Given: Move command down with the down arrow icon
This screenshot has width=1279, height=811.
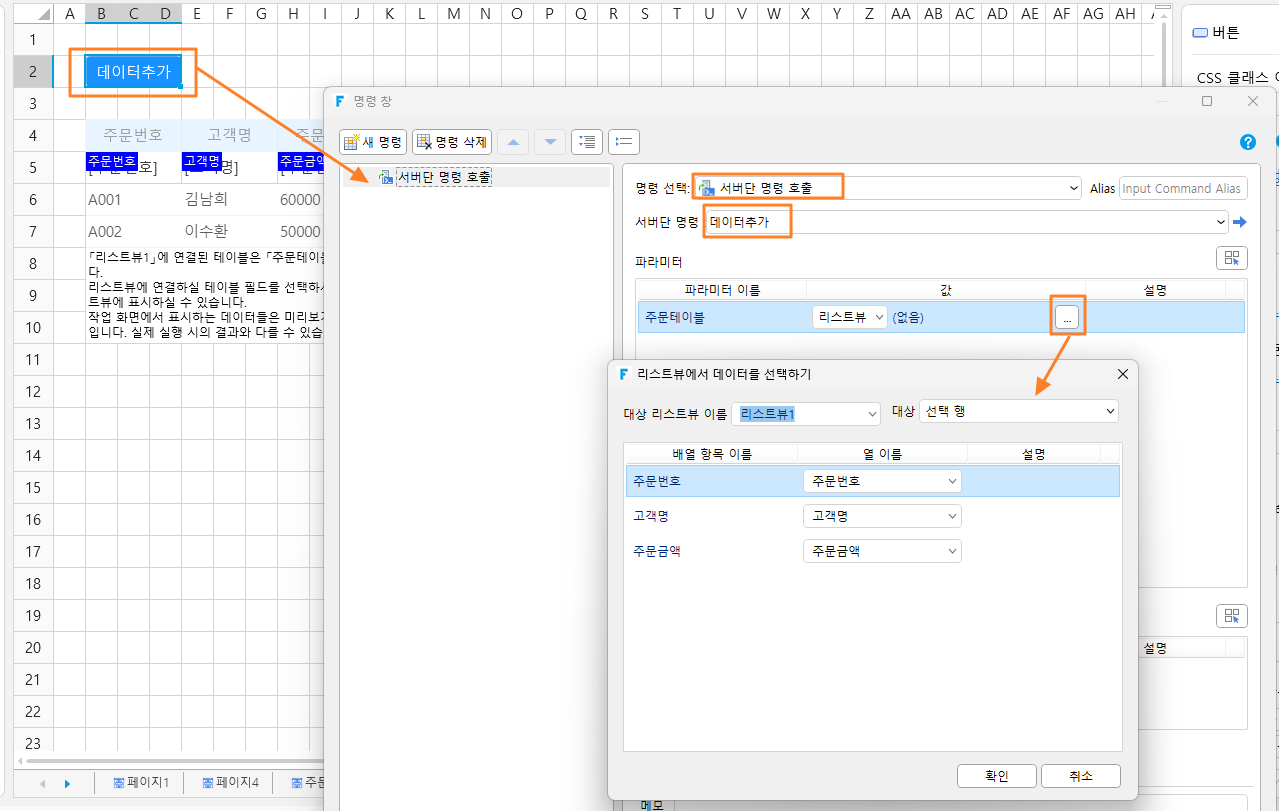Looking at the screenshot, I should 550,142.
